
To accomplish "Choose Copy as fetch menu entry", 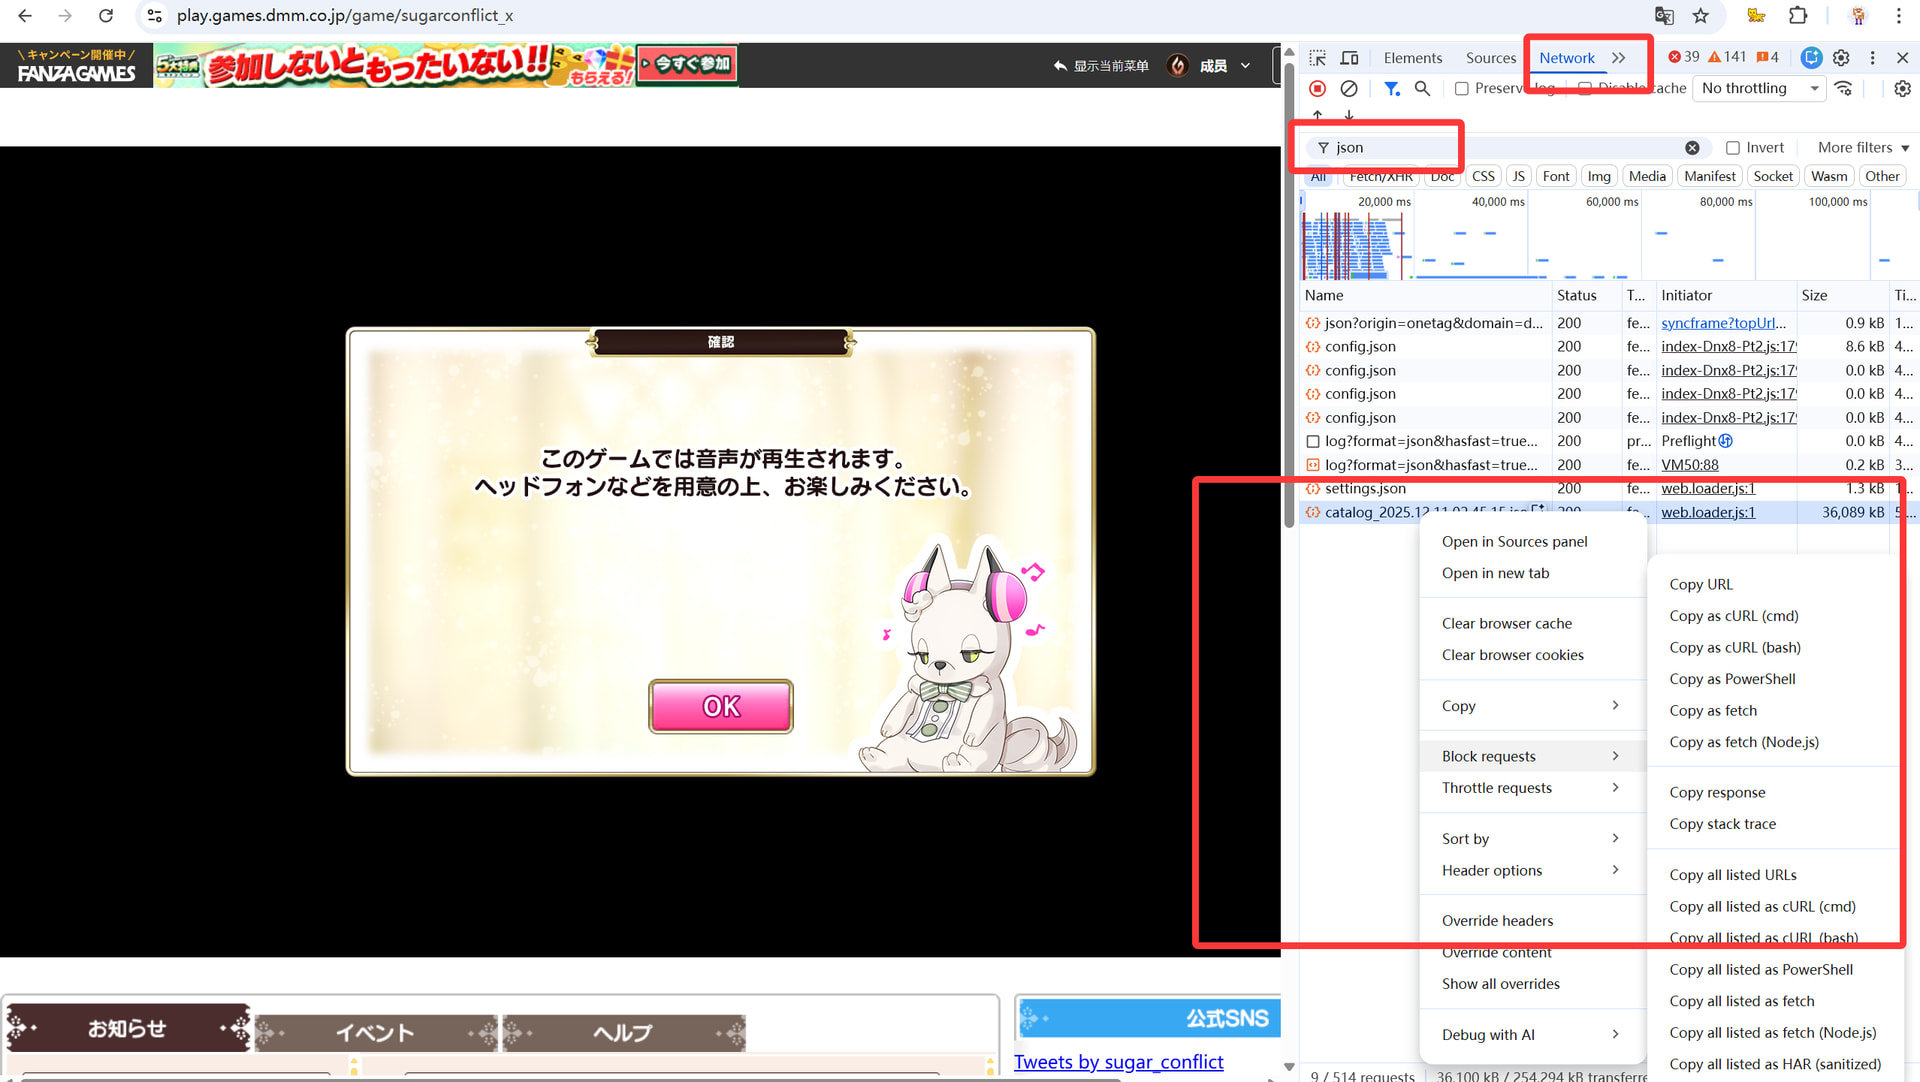I will click(1713, 711).
